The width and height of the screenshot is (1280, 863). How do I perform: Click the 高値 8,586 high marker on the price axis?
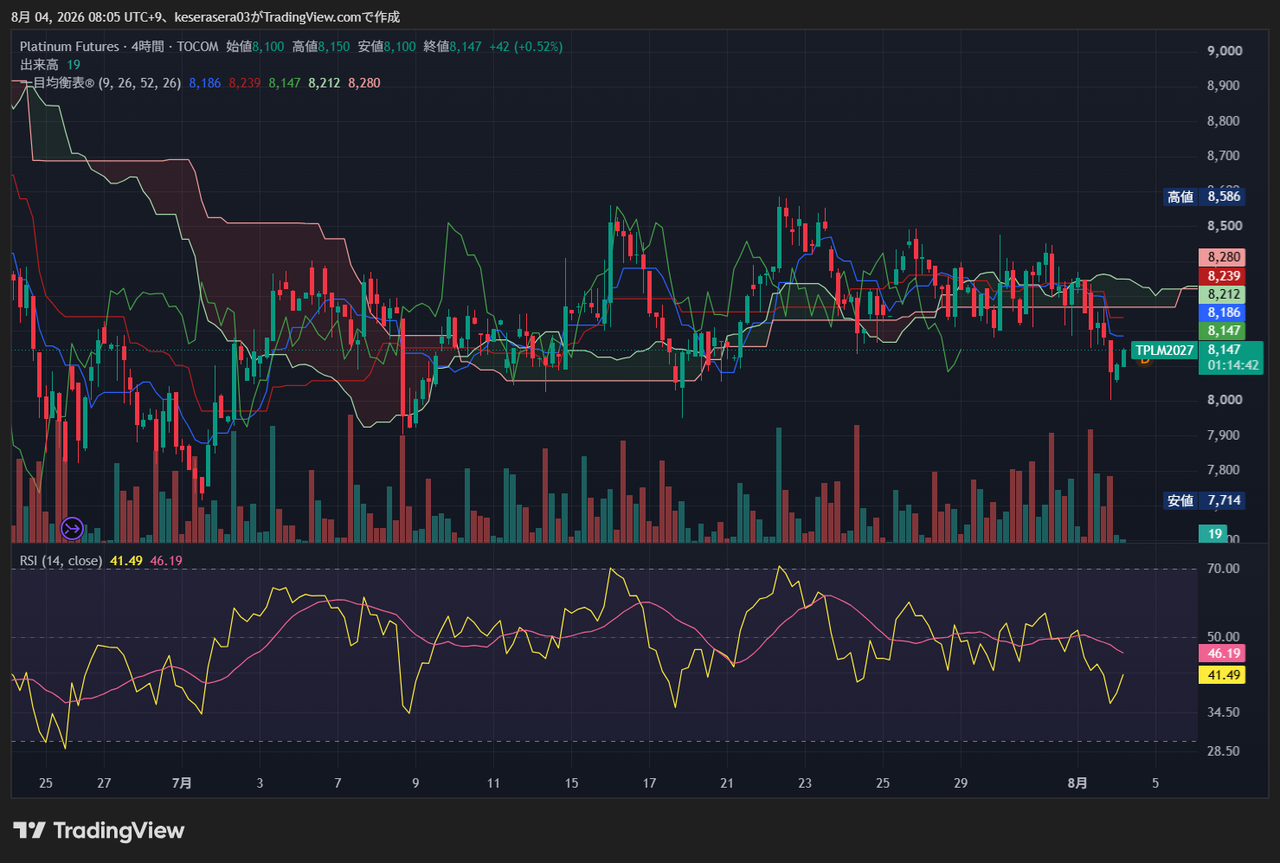pos(1204,197)
